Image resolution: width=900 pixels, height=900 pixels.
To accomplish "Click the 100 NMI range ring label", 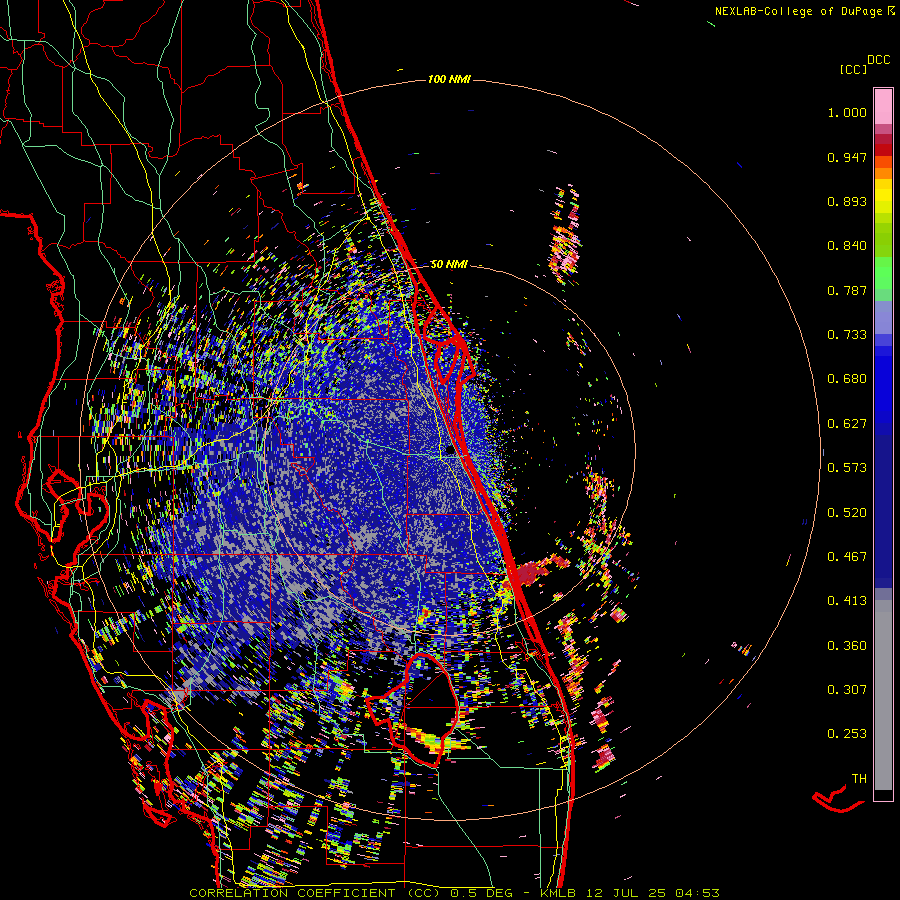I will tap(449, 79).
